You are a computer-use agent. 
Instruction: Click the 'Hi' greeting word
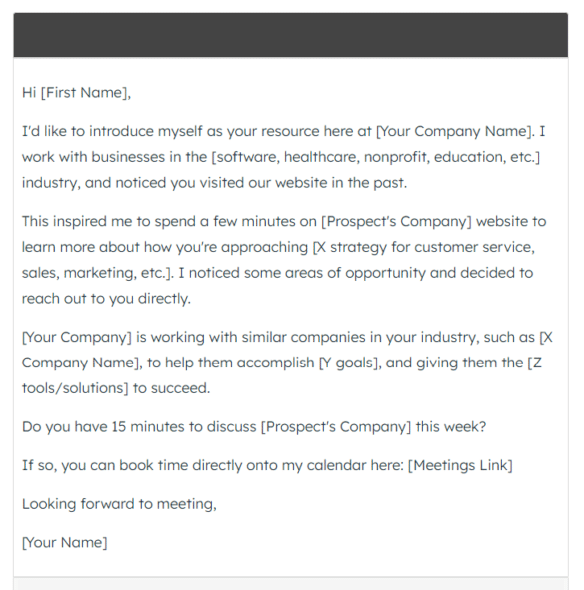click(x=29, y=93)
